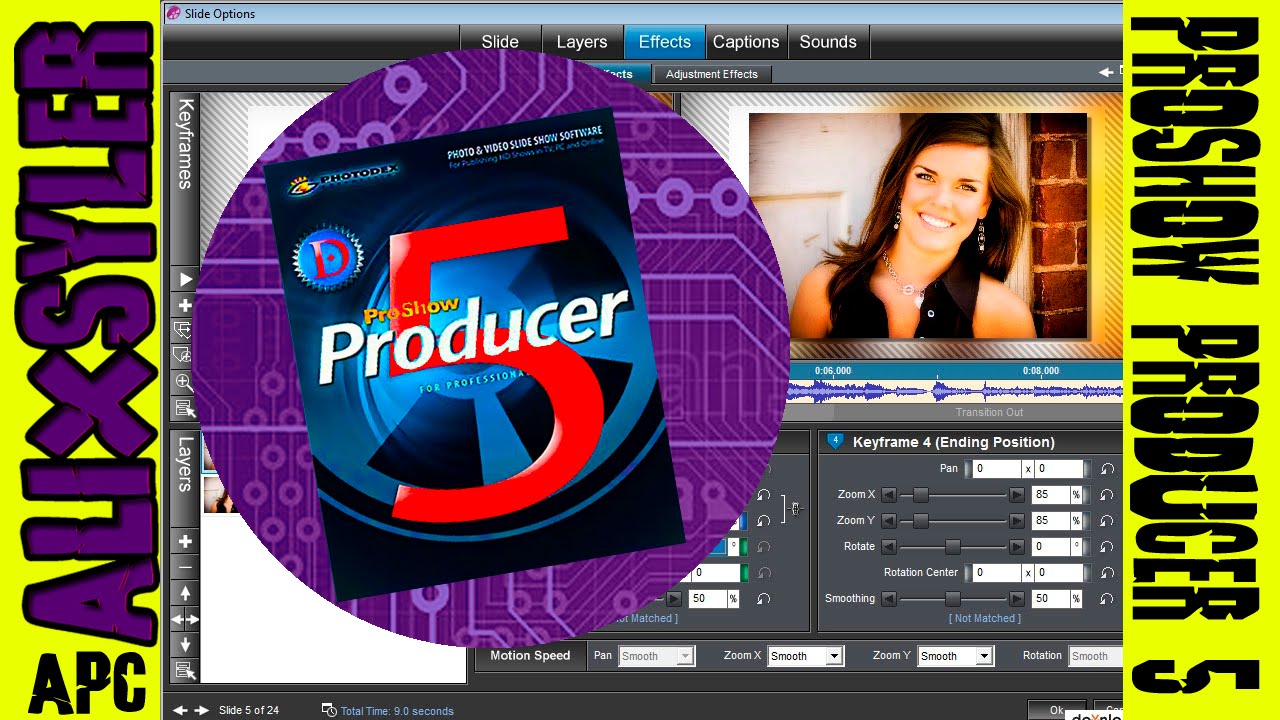1280x720 pixels.
Task: Open the Keyframes toolbar options menu icon
Action: (185, 408)
